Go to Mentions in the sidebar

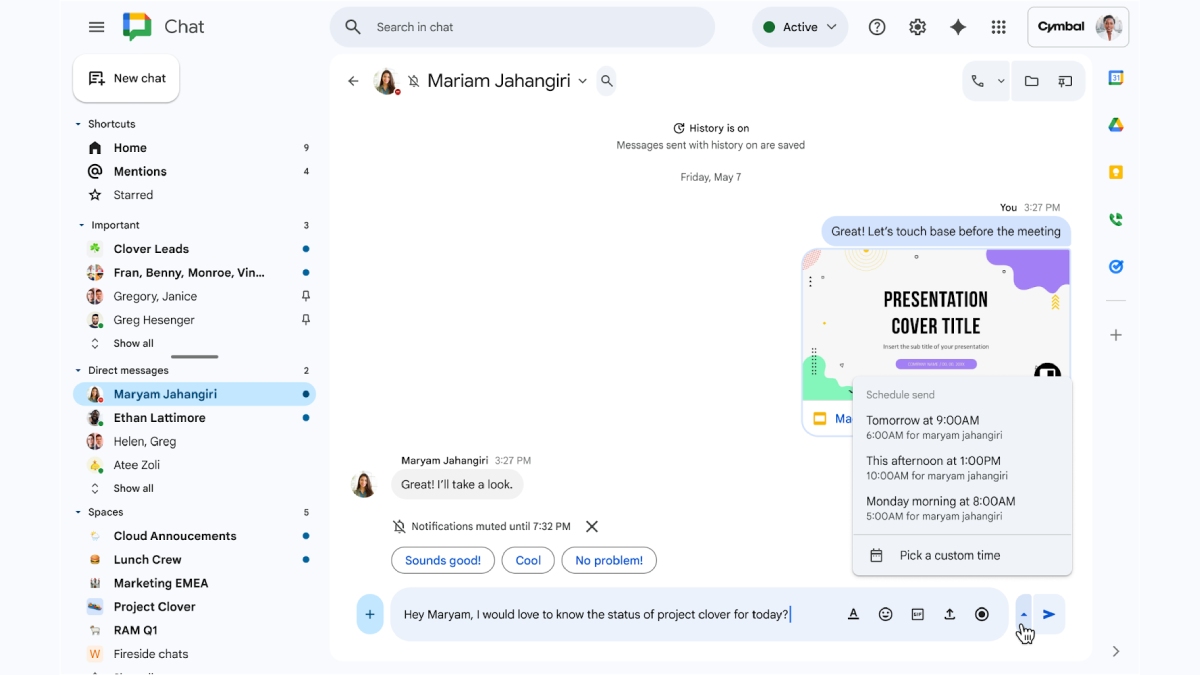coord(138,171)
